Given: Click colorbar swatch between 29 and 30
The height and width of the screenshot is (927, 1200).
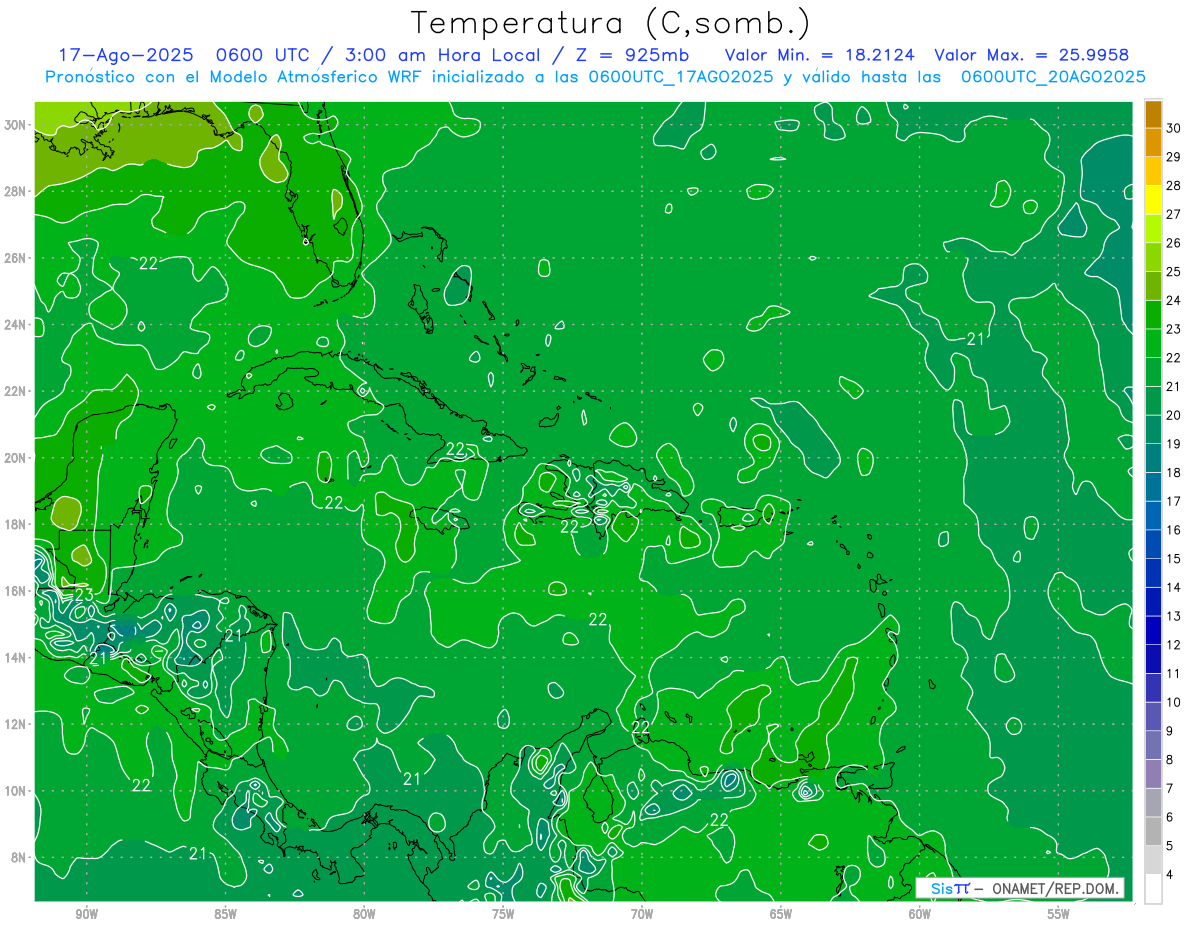Looking at the screenshot, I should click(1153, 142).
